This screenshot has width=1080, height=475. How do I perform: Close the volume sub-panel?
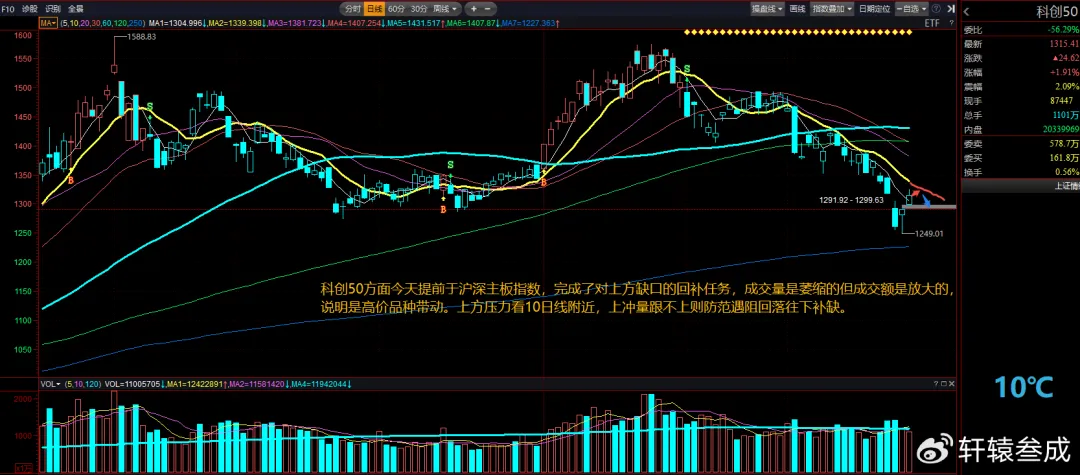click(x=951, y=383)
